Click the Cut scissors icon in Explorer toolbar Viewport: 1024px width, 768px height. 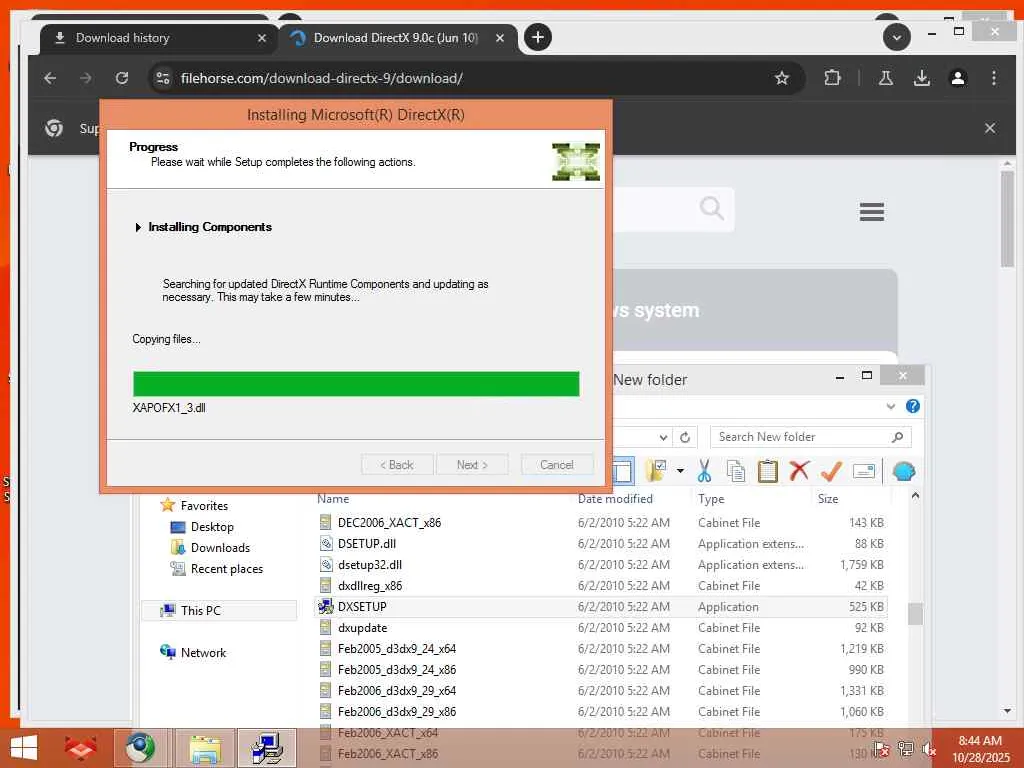tap(704, 471)
